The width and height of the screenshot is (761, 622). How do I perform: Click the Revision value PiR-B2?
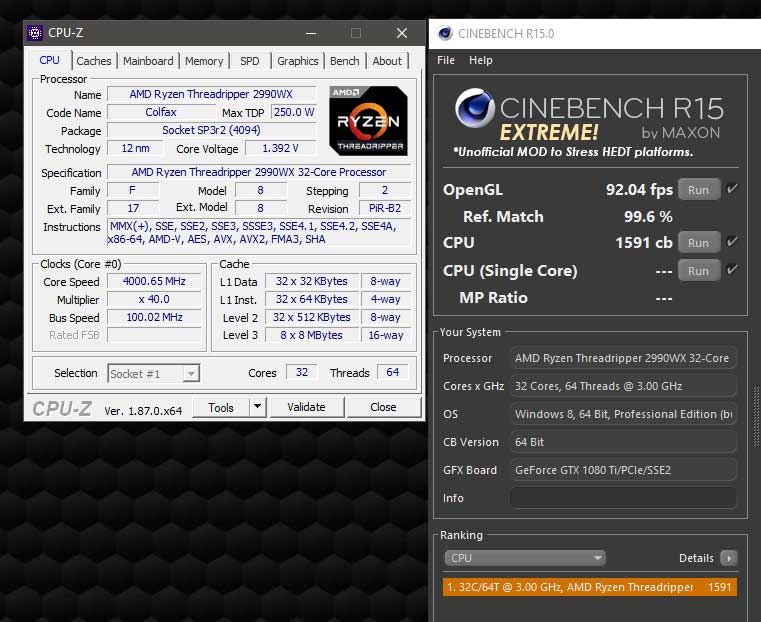[385, 208]
